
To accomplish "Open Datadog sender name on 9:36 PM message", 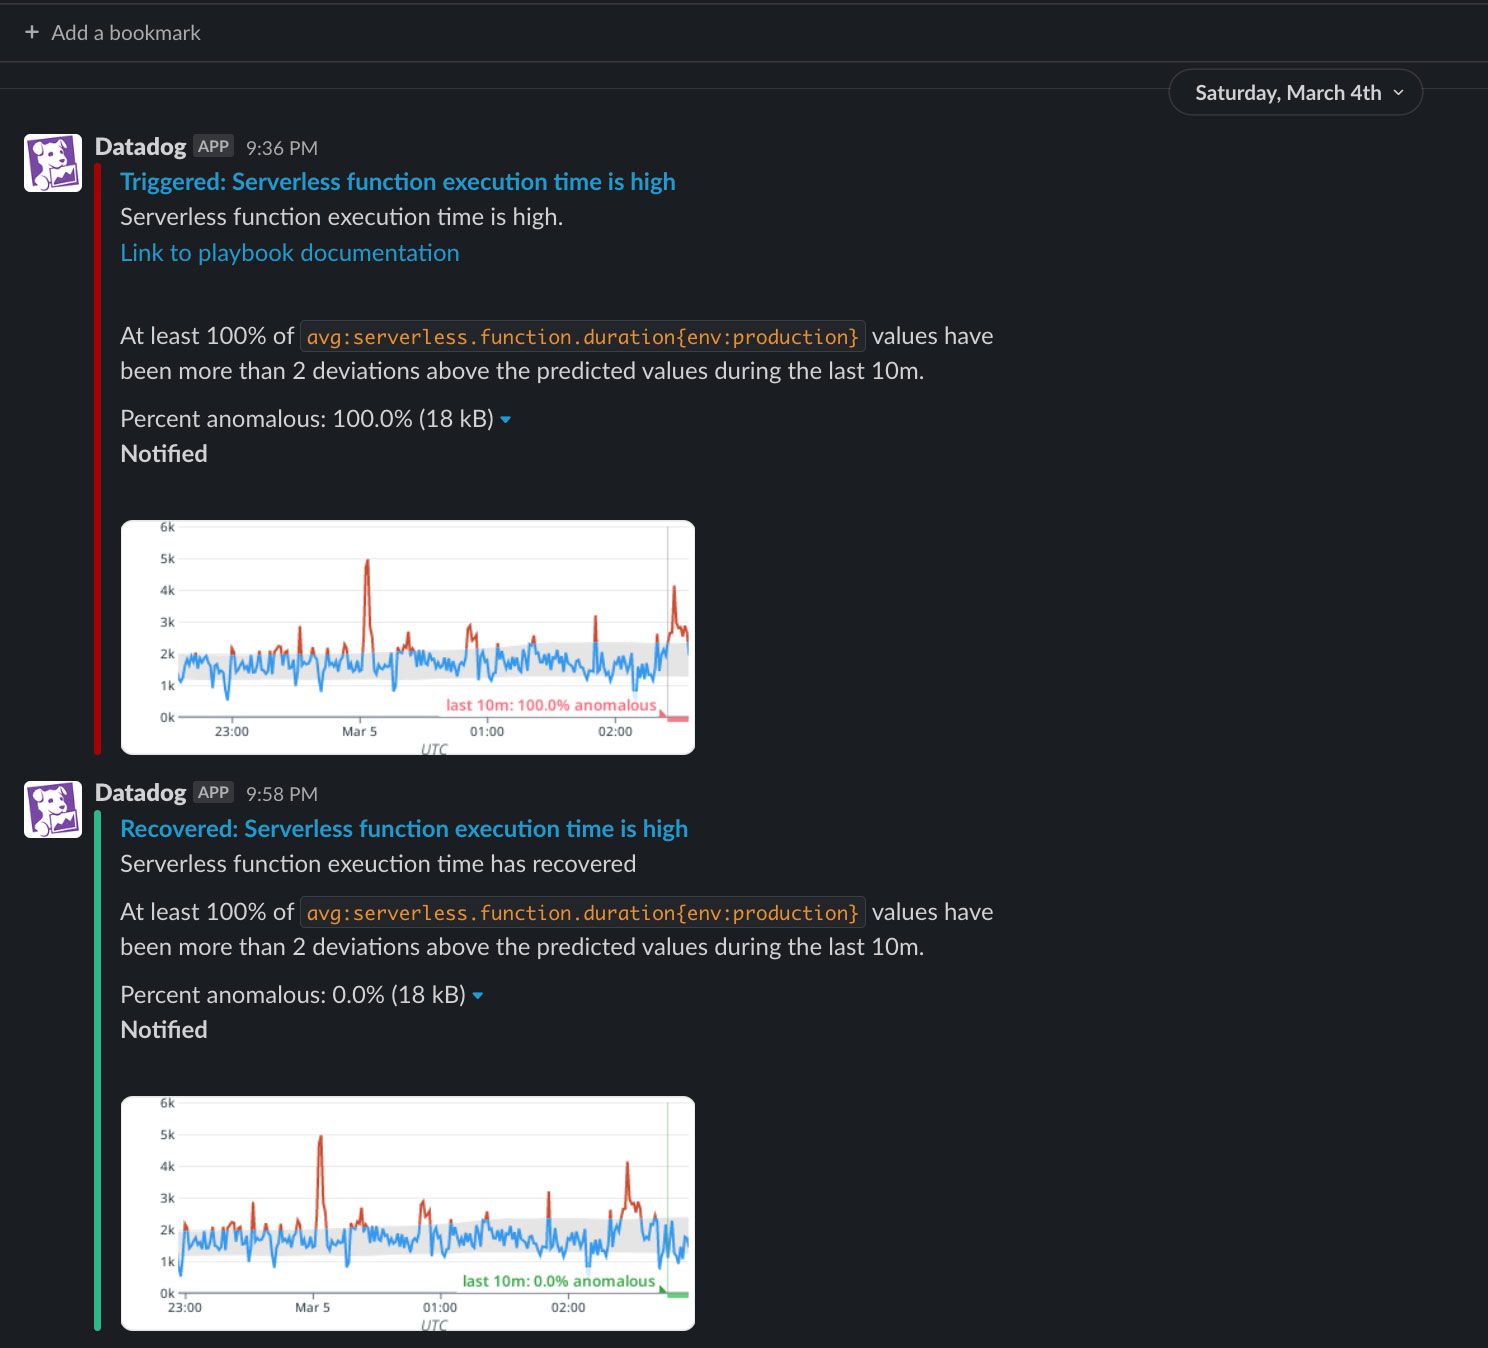I will pyautogui.click(x=140, y=147).
